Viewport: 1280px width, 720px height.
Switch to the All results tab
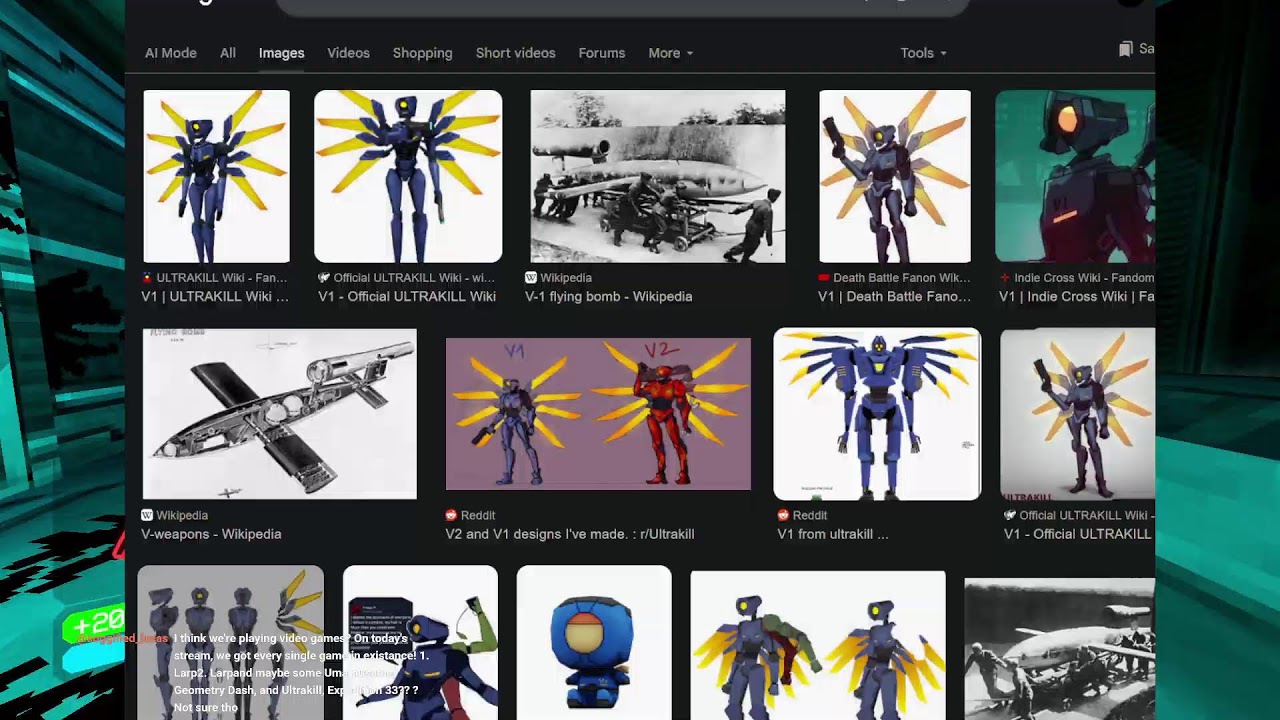point(228,53)
